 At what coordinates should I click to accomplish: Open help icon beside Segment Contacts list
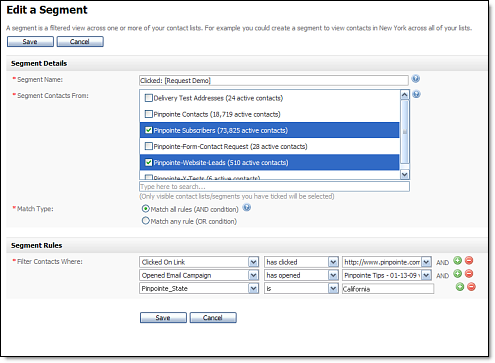click(x=416, y=94)
